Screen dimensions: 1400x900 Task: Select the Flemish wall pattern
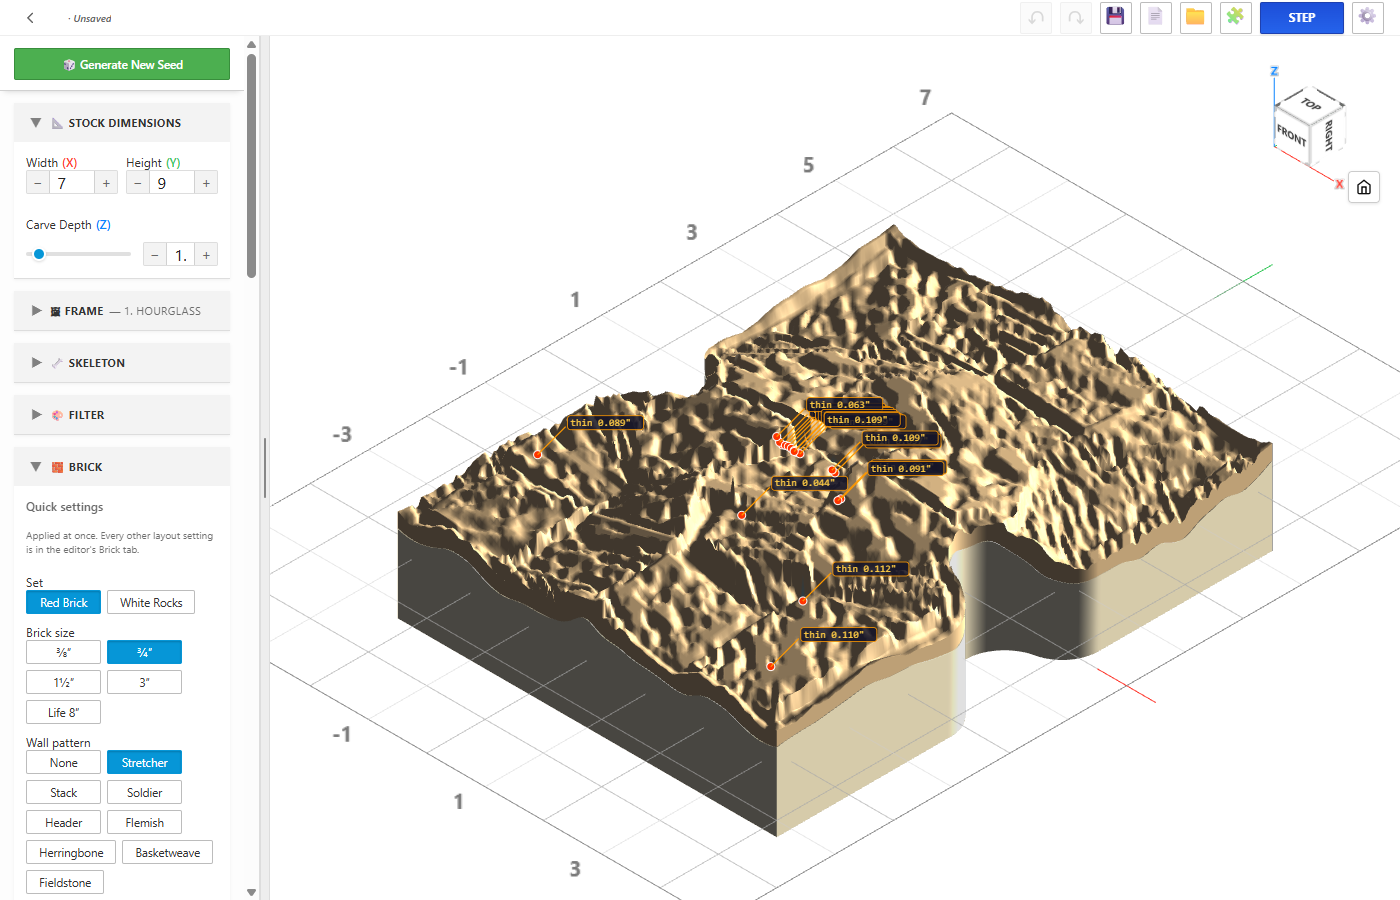(x=144, y=822)
